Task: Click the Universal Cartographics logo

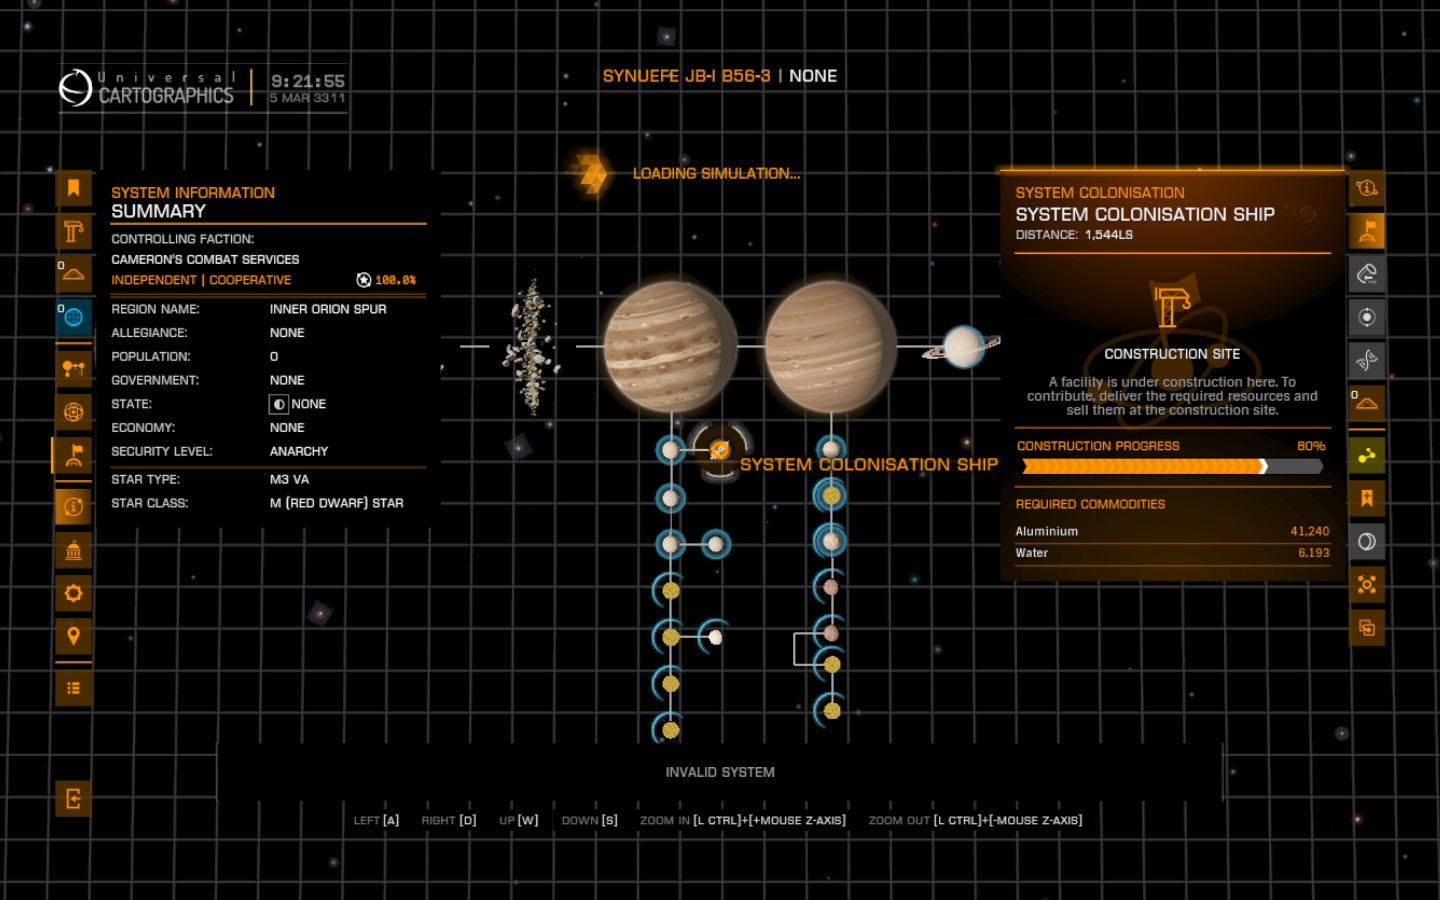Action: coord(147,88)
